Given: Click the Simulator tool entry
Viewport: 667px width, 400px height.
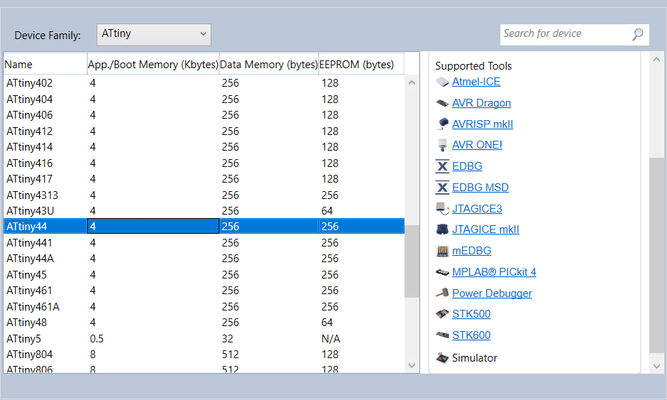Looking at the screenshot, I should [x=474, y=357].
